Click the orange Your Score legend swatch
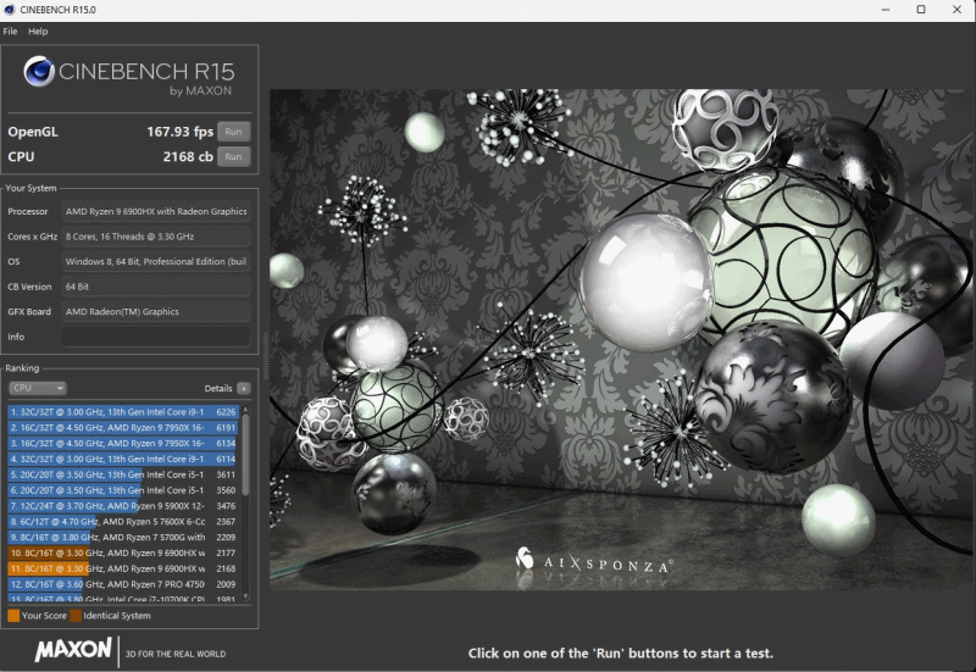This screenshot has height=672, width=976. pyautogui.click(x=13, y=616)
